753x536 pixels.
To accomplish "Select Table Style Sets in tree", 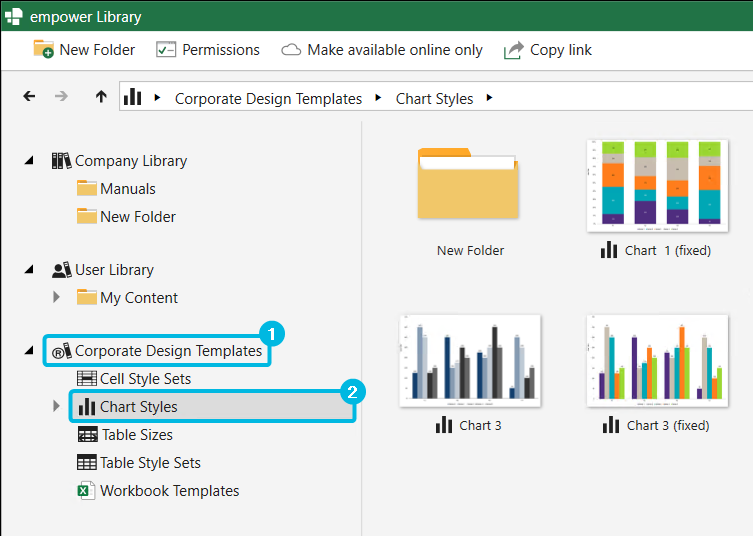I will [x=150, y=463].
